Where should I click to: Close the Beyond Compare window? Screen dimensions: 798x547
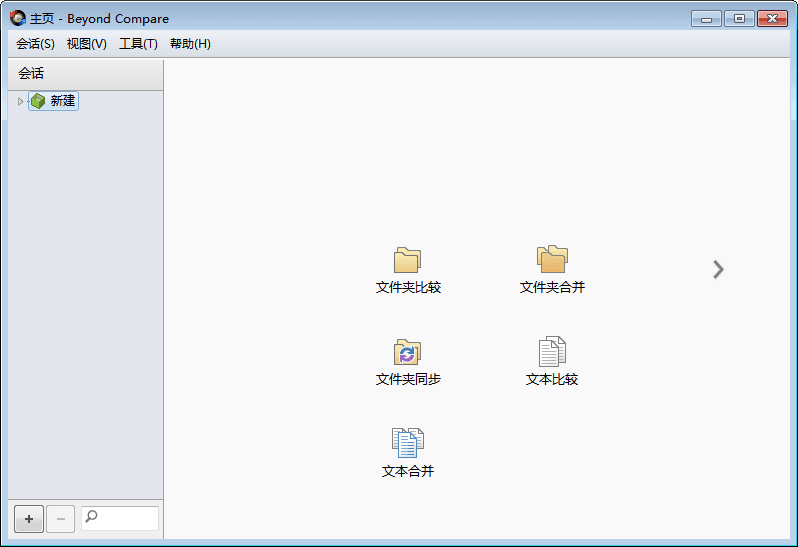pyautogui.click(x=772, y=19)
